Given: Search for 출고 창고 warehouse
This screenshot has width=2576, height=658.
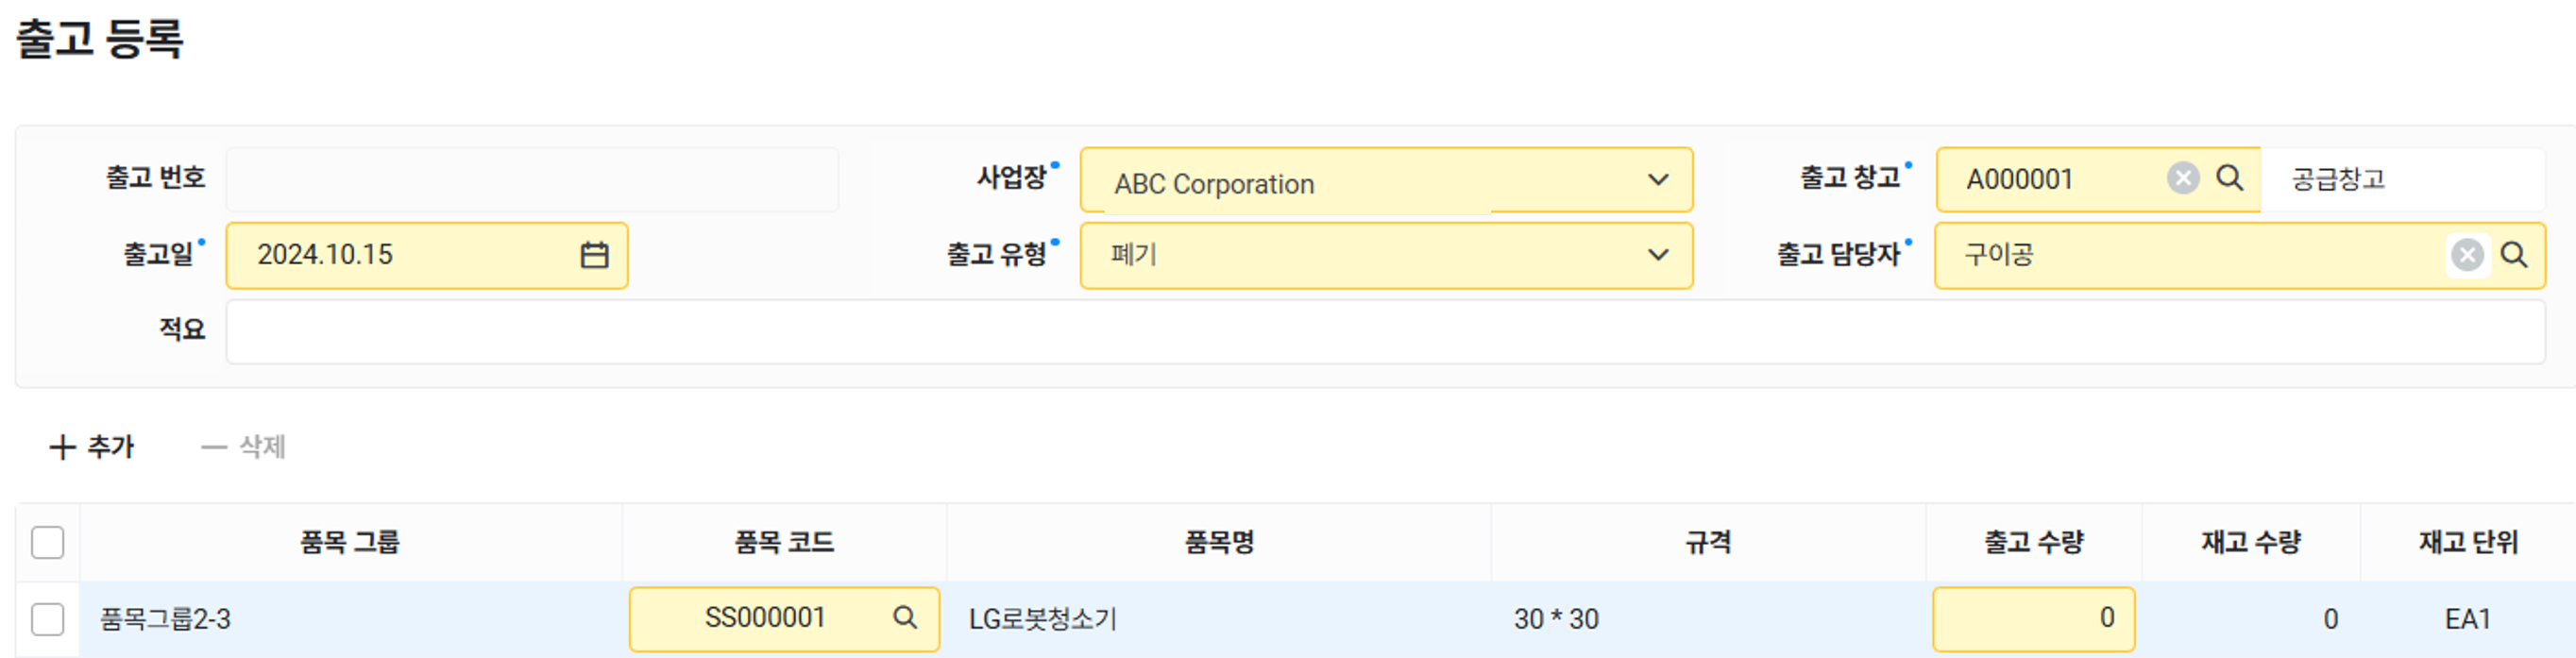Looking at the screenshot, I should pyautogui.click(x=2230, y=178).
